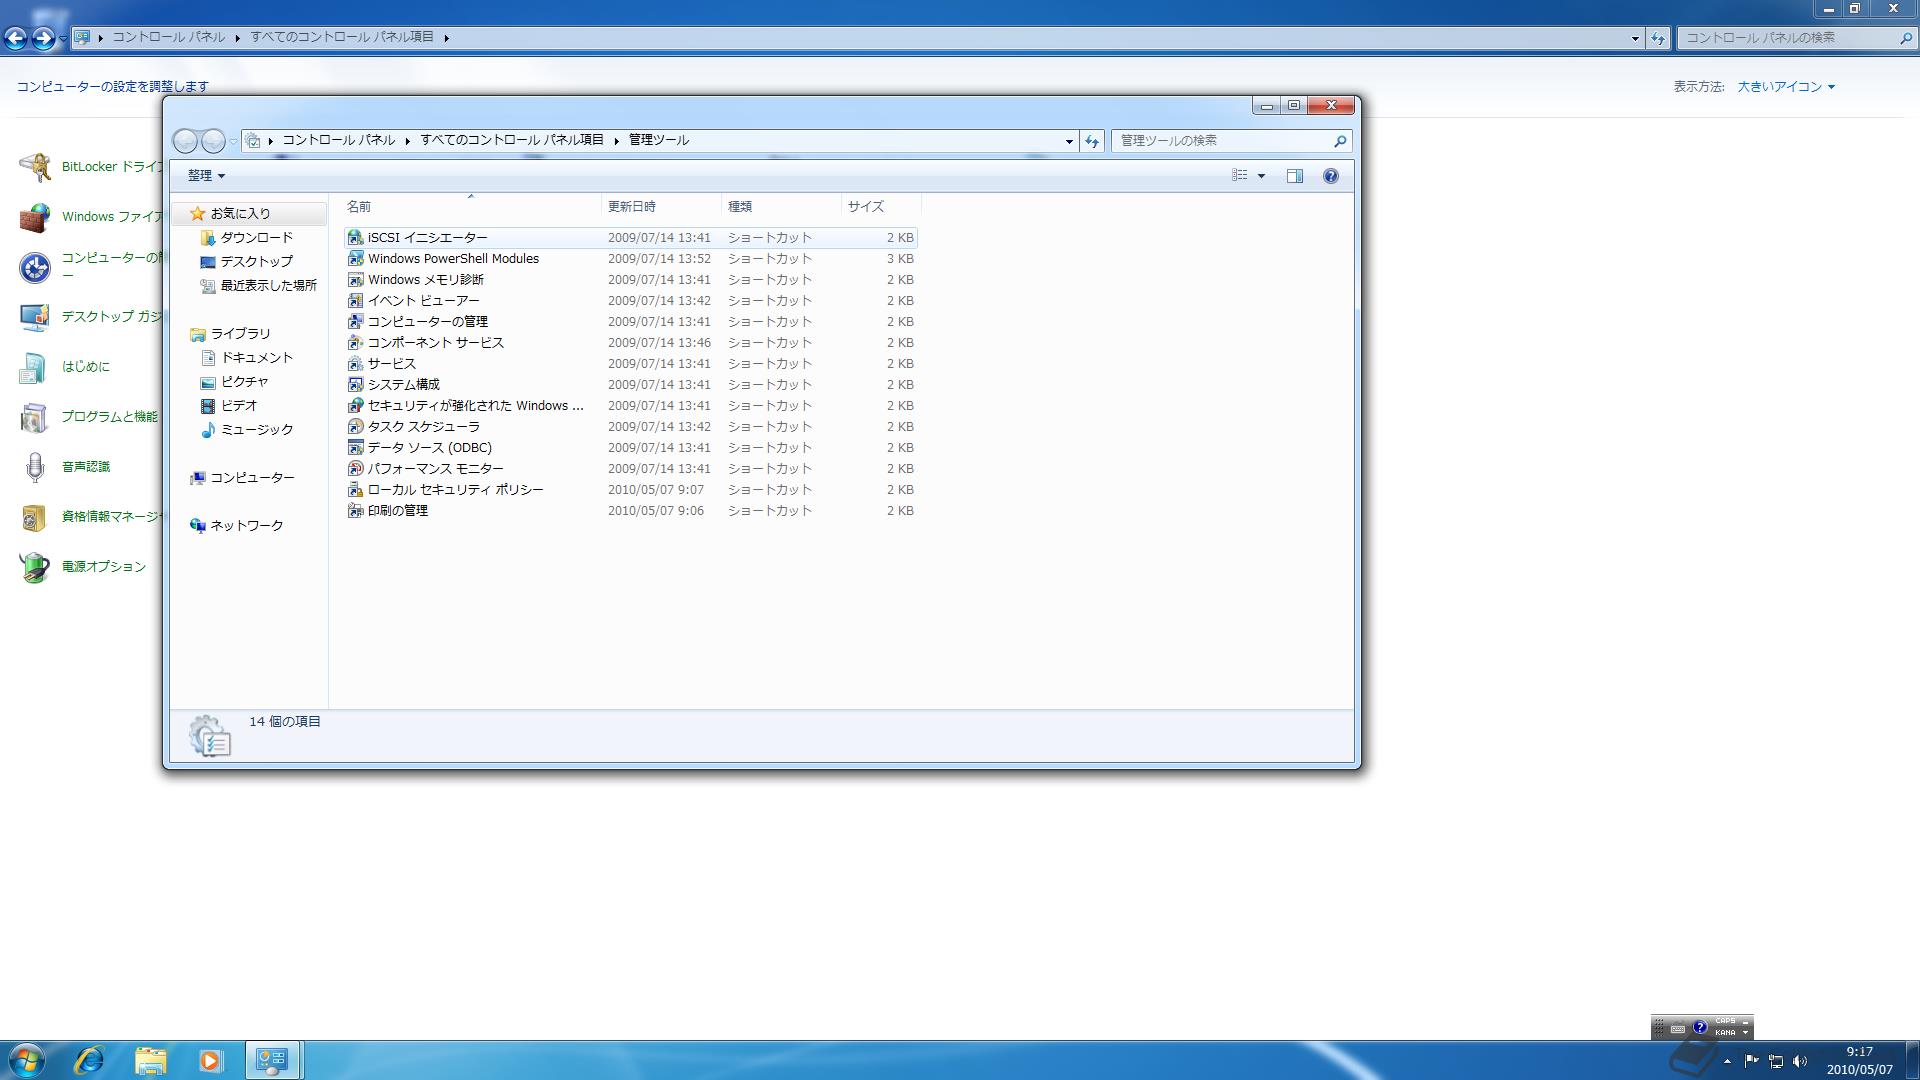Click the volume speaker icon in system tray
The width and height of the screenshot is (1920, 1080).
click(1801, 1061)
